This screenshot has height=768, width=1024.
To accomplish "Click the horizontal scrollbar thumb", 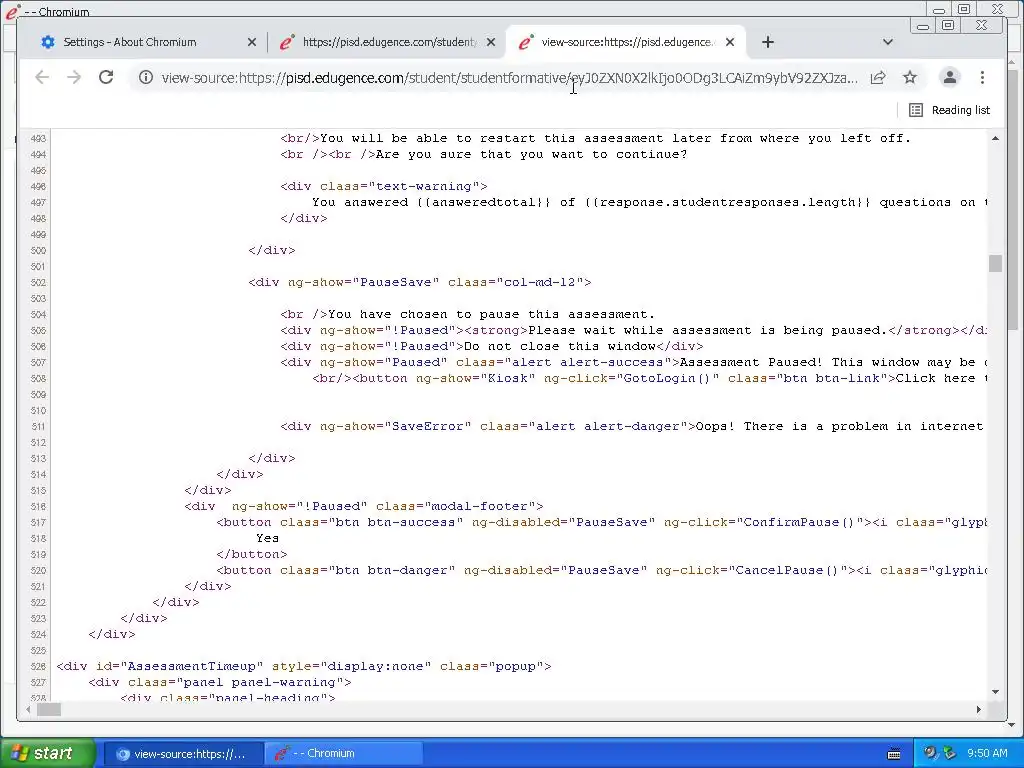I will tap(48, 709).
